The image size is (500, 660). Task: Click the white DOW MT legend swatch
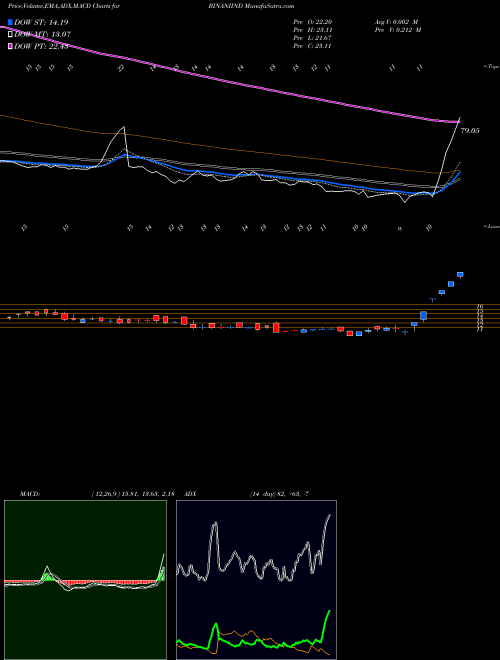[11, 34]
